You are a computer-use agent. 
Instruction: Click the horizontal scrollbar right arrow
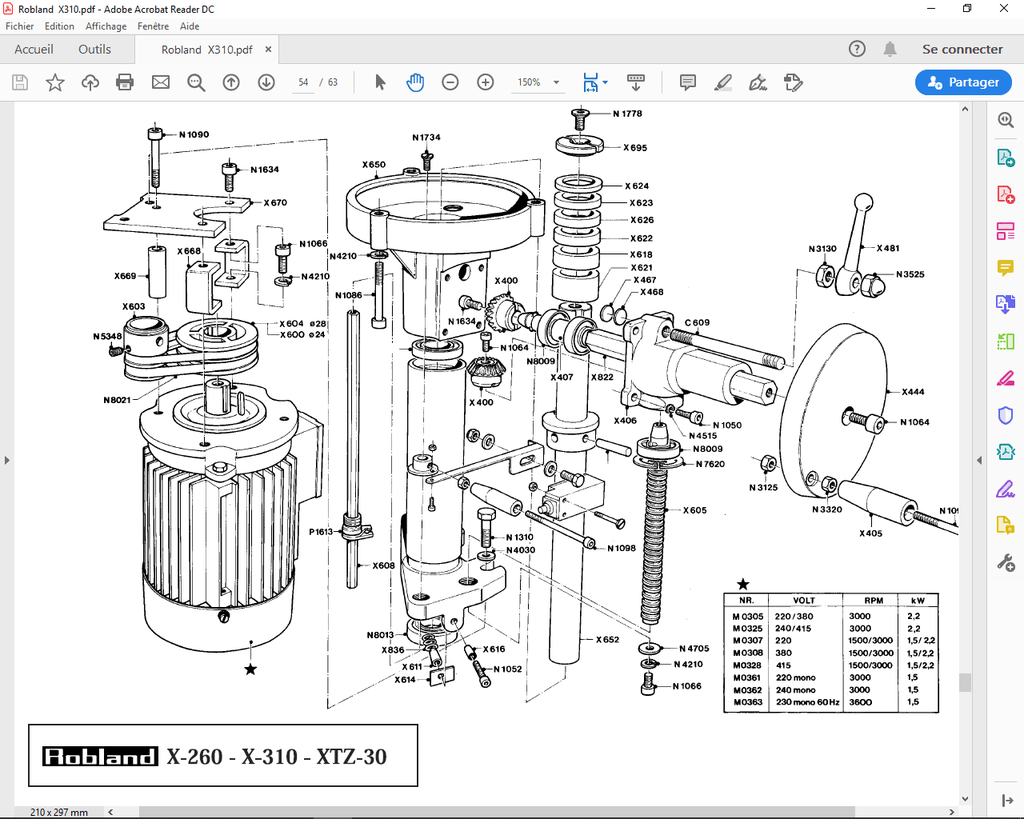pyautogui.click(x=952, y=812)
